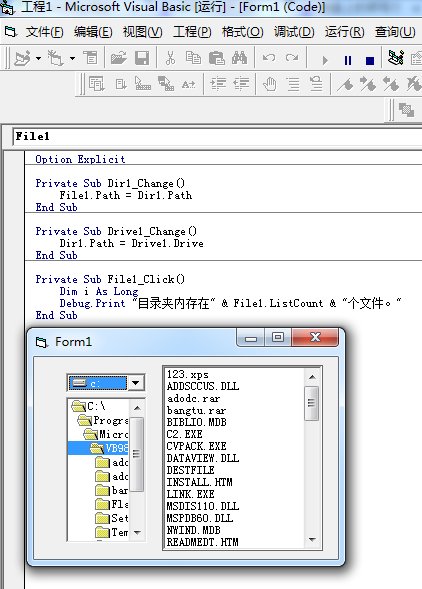Select the Progr folder in directory list
Viewport: 422px width, 589px height.
[103, 420]
